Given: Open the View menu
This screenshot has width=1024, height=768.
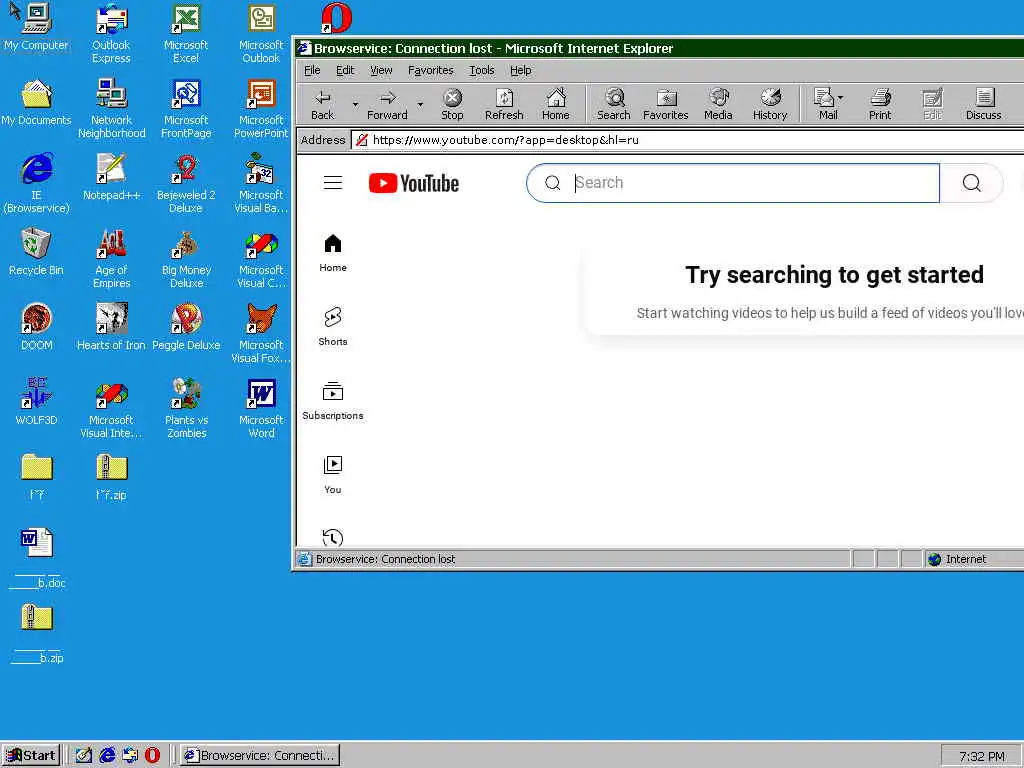Looking at the screenshot, I should 381,70.
